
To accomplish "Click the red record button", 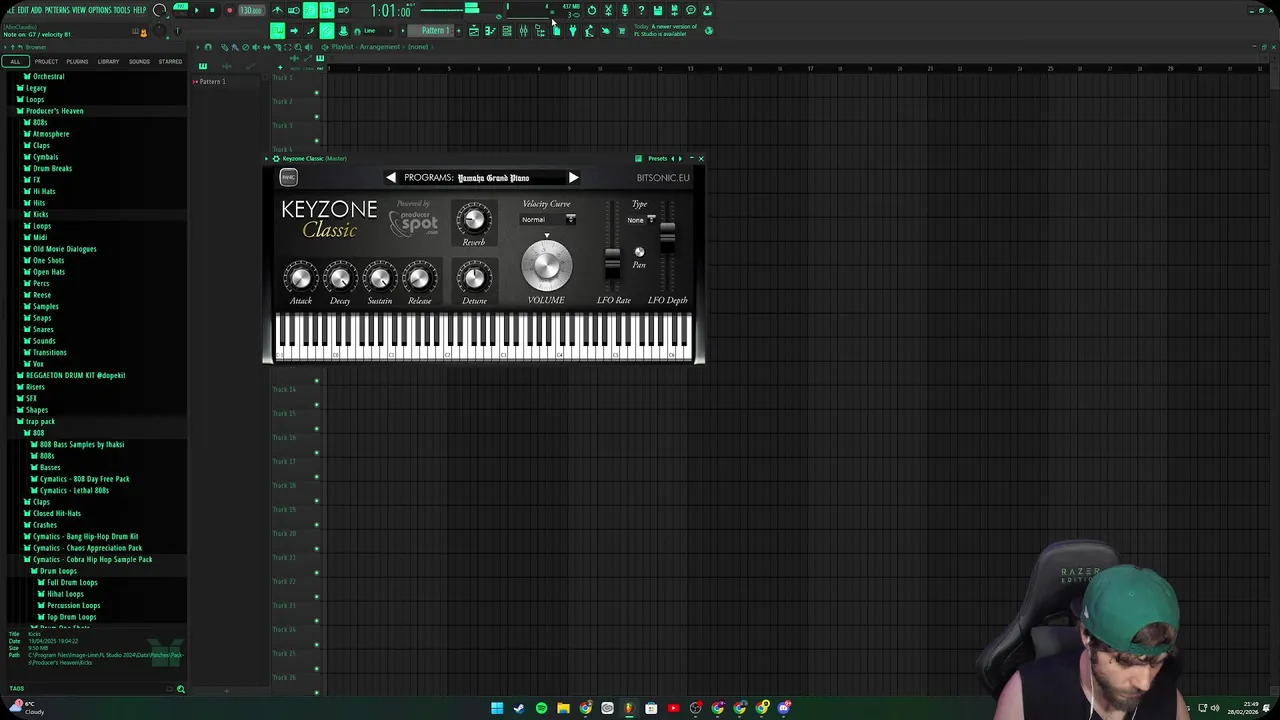I will [230, 10].
